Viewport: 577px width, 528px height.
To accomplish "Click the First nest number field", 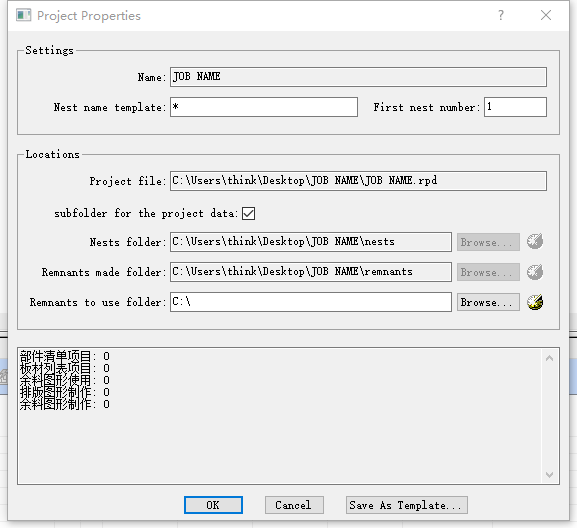I will (x=515, y=107).
